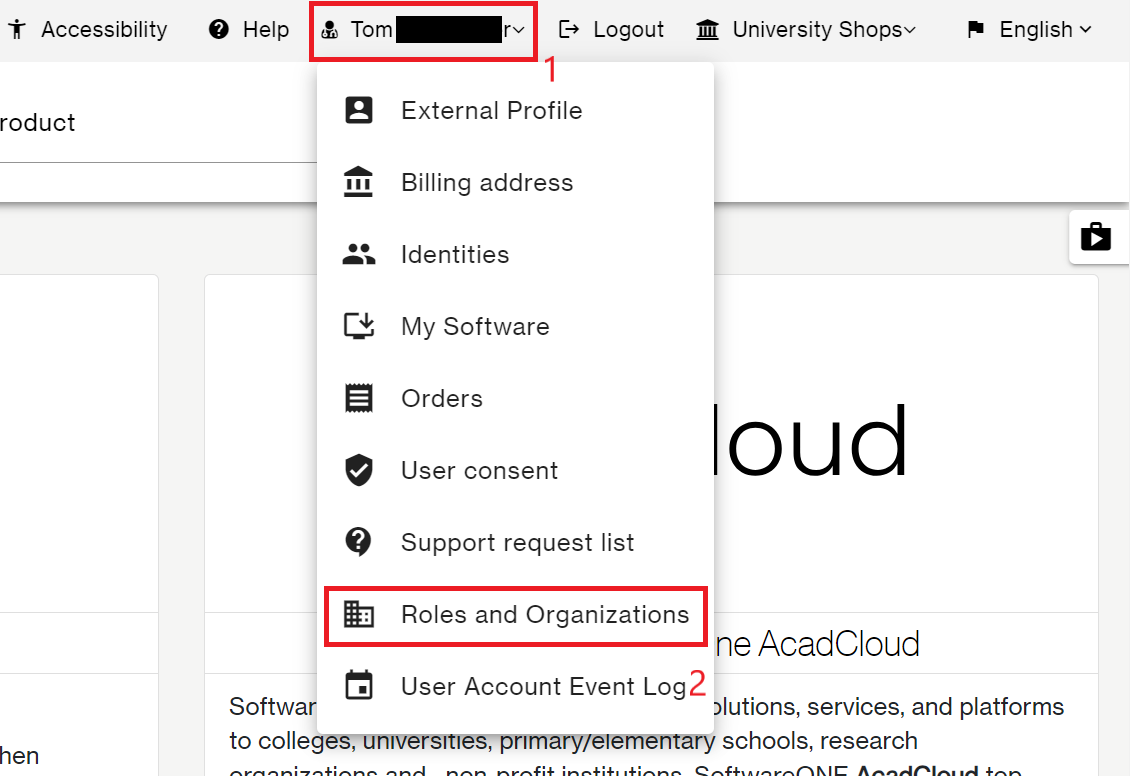This screenshot has width=1130, height=776.
Task: Click the Orders receipt icon
Action: (x=358, y=398)
